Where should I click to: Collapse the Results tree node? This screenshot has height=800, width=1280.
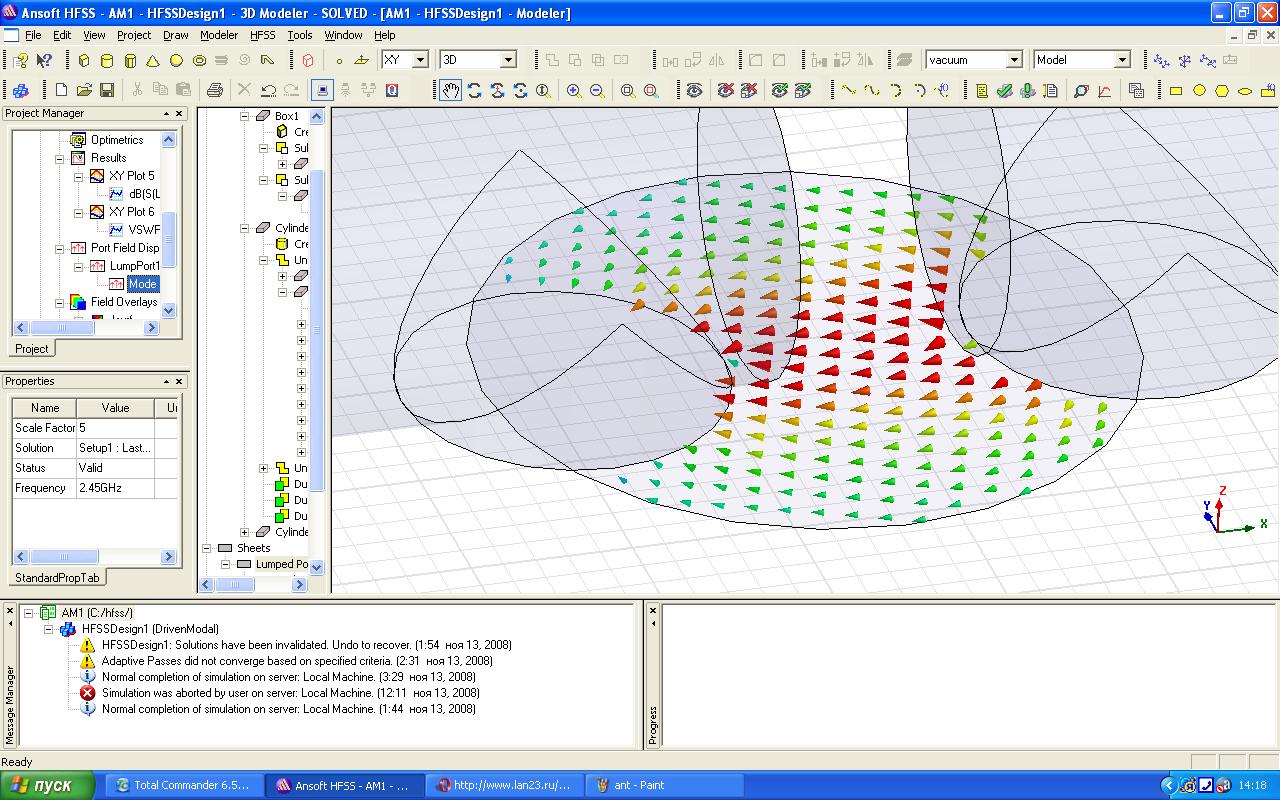(60, 158)
